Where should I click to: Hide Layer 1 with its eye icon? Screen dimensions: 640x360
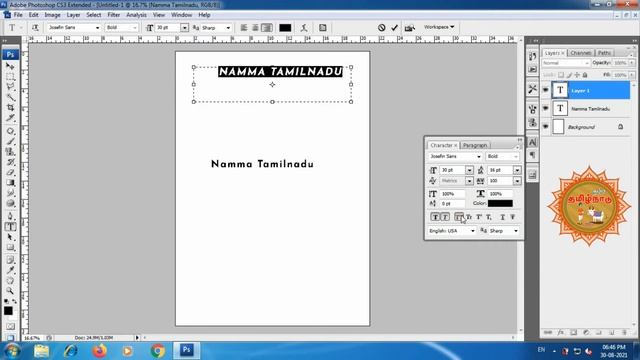tap(546, 90)
